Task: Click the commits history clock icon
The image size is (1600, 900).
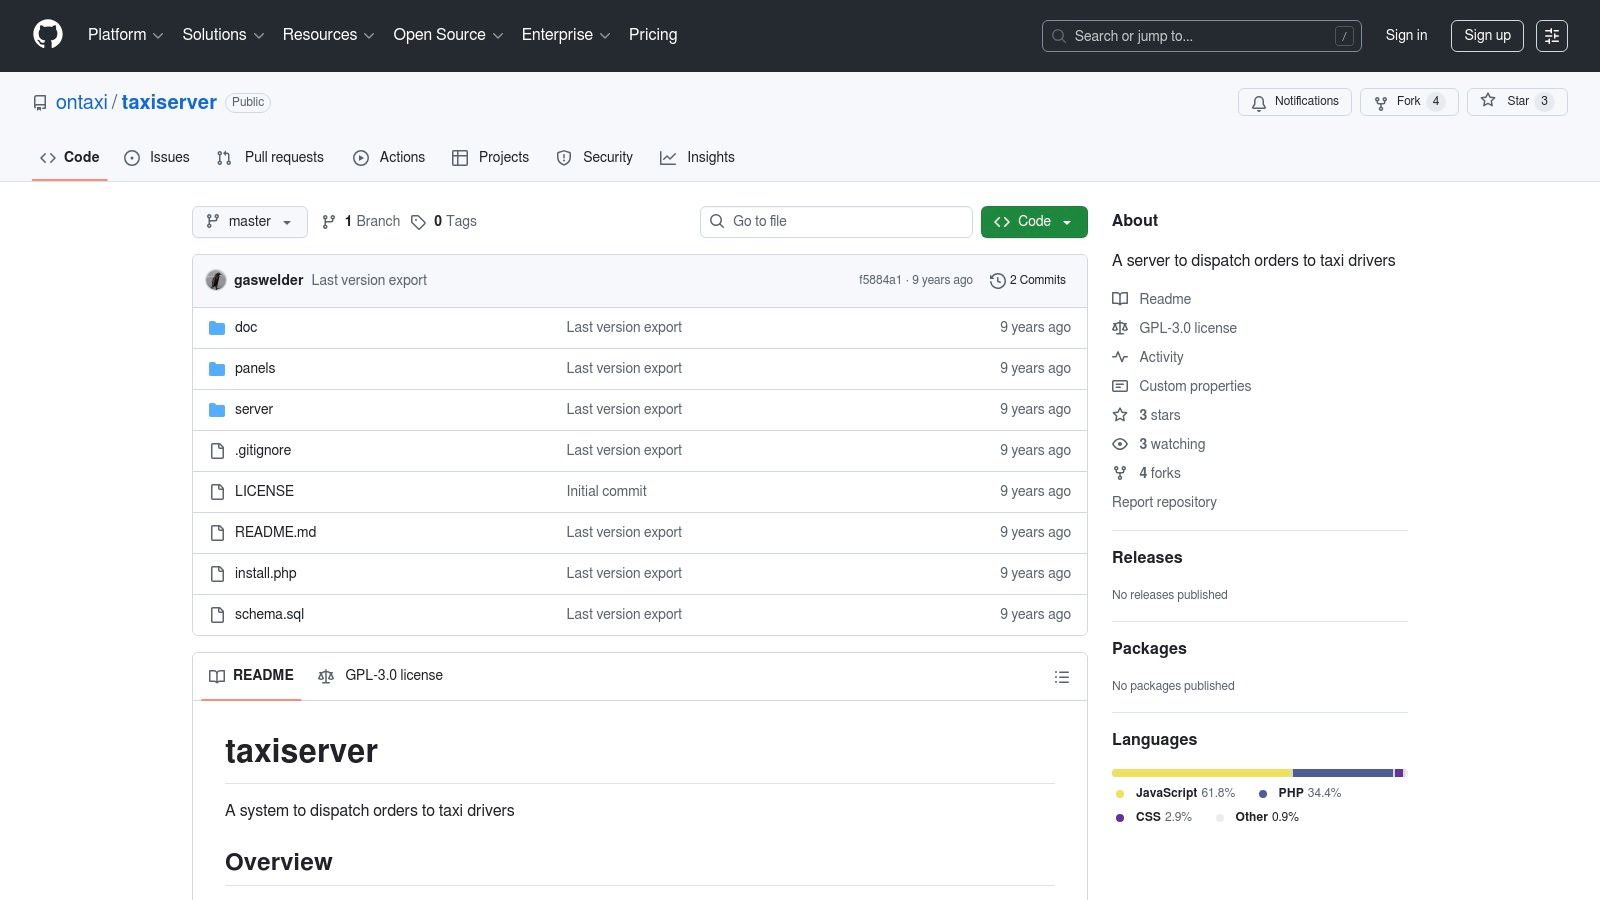Action: point(997,281)
